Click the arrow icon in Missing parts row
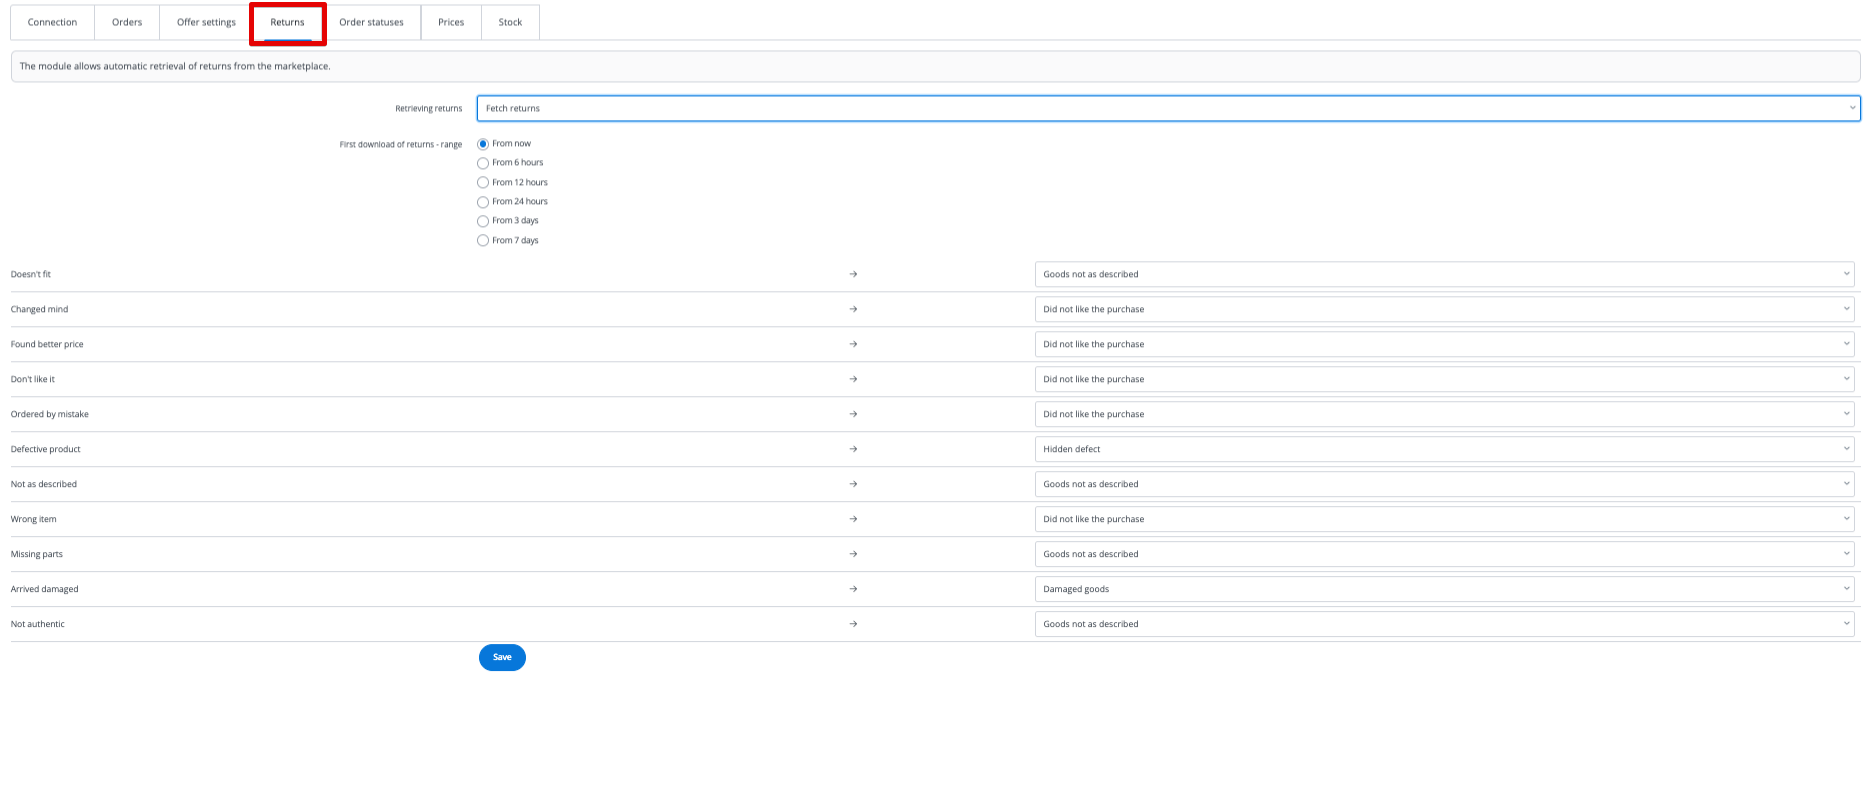Image resolution: width=1872 pixels, height=795 pixels. (853, 554)
